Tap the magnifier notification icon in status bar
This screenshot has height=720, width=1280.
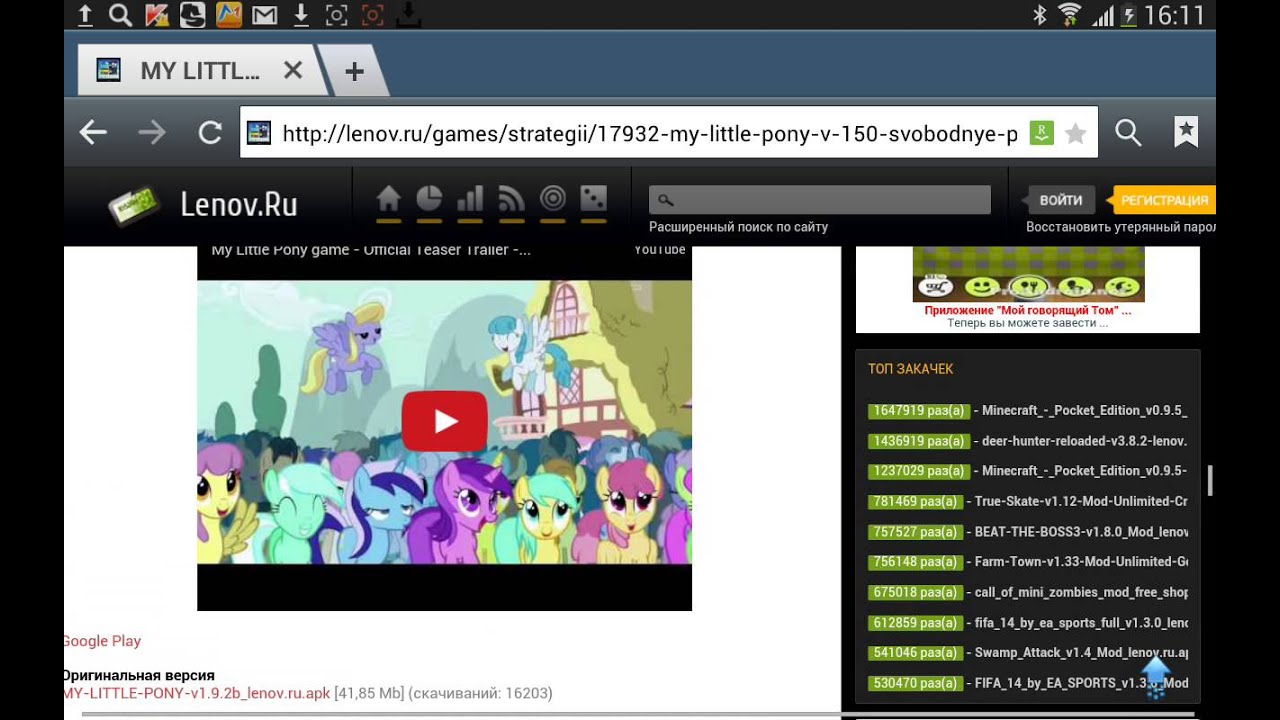tap(120, 15)
